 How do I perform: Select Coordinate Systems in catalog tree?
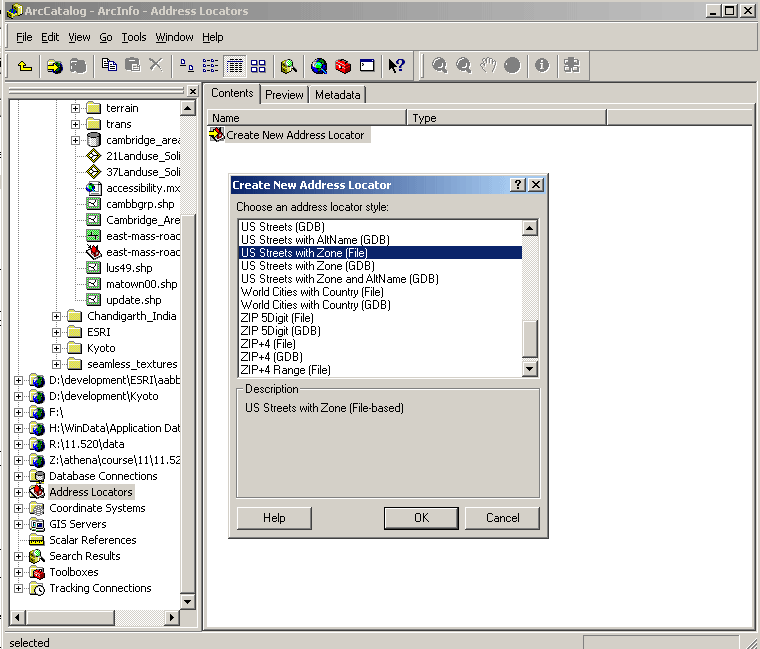pyautogui.click(x=97, y=508)
